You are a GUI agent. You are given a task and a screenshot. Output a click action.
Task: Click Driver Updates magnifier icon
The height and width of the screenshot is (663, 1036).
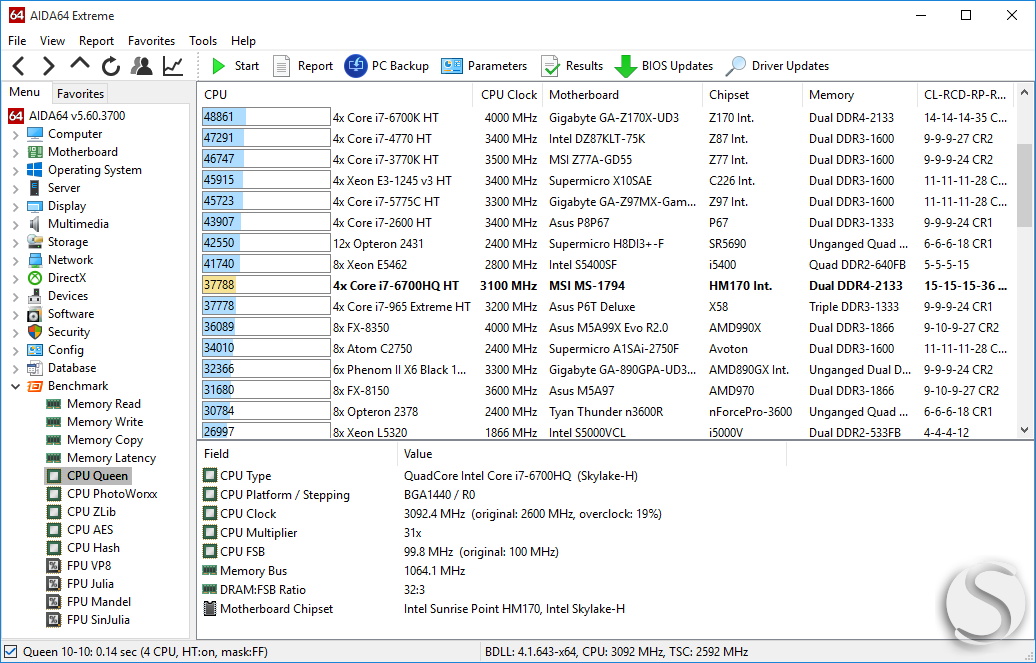(735, 66)
